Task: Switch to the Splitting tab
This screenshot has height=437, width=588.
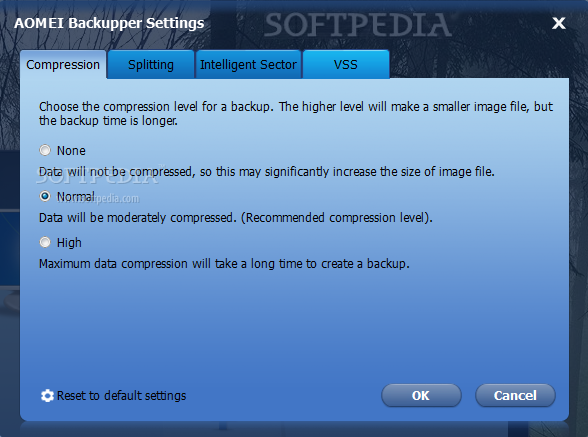Action: 151,65
